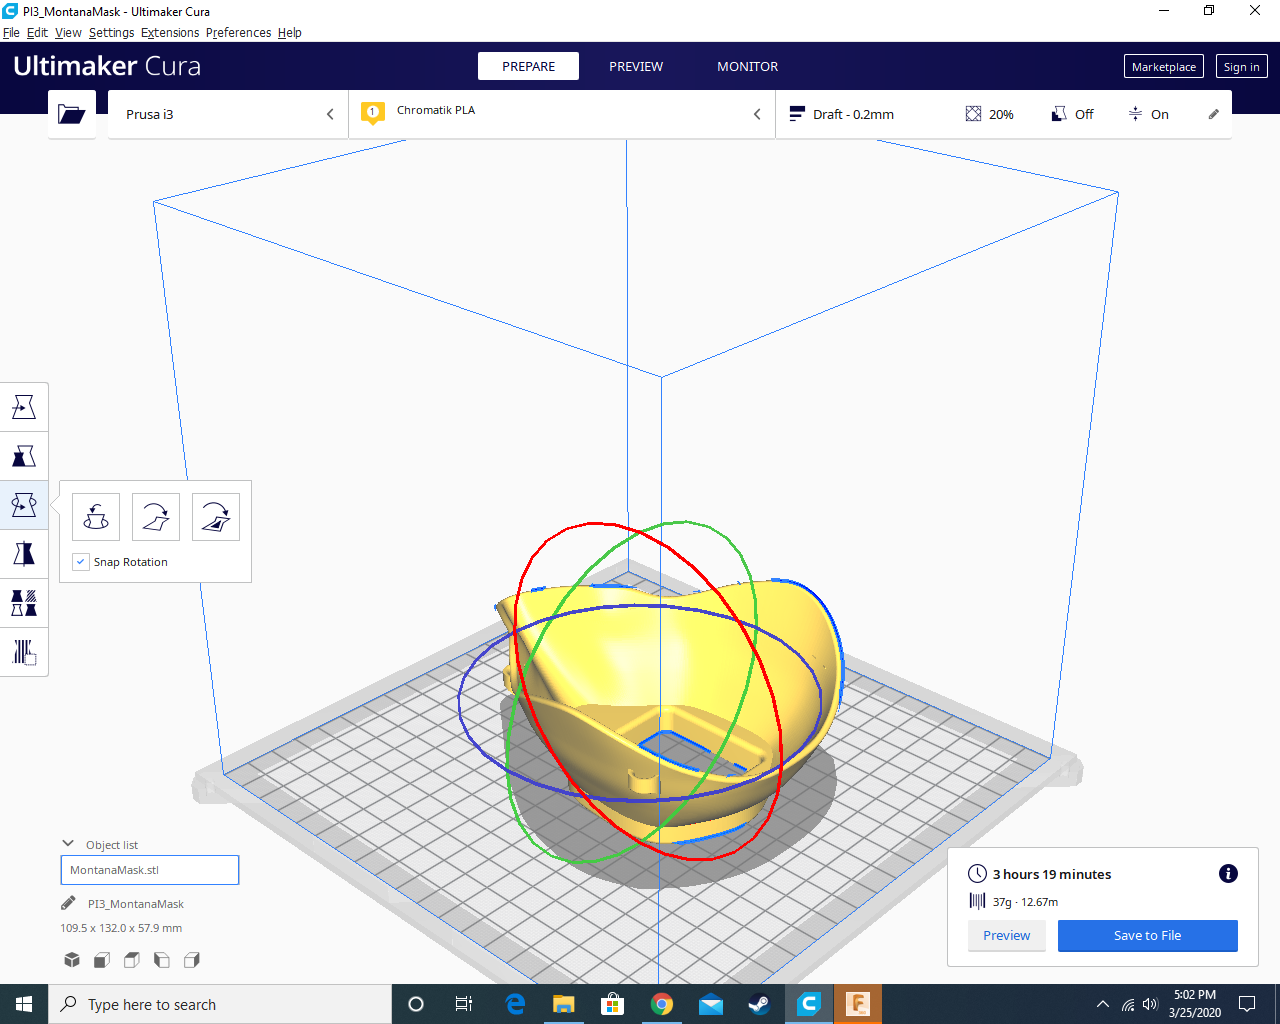Viewport: 1280px width, 1024px height.
Task: Switch to the PREPARE stage tab
Action: pyautogui.click(x=528, y=66)
